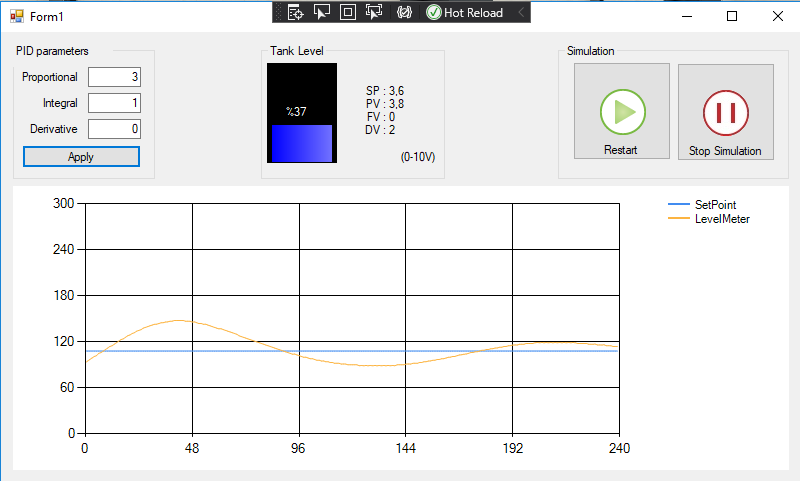
Task: Click the 'PID parameters' group label
Action: [52, 51]
